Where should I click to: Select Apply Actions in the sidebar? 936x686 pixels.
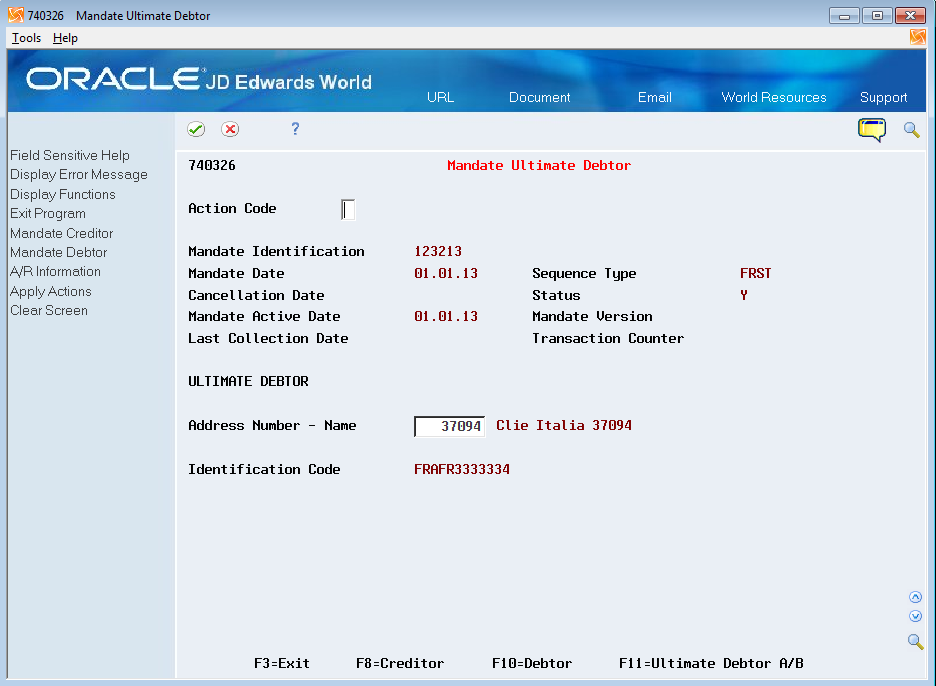(x=51, y=291)
